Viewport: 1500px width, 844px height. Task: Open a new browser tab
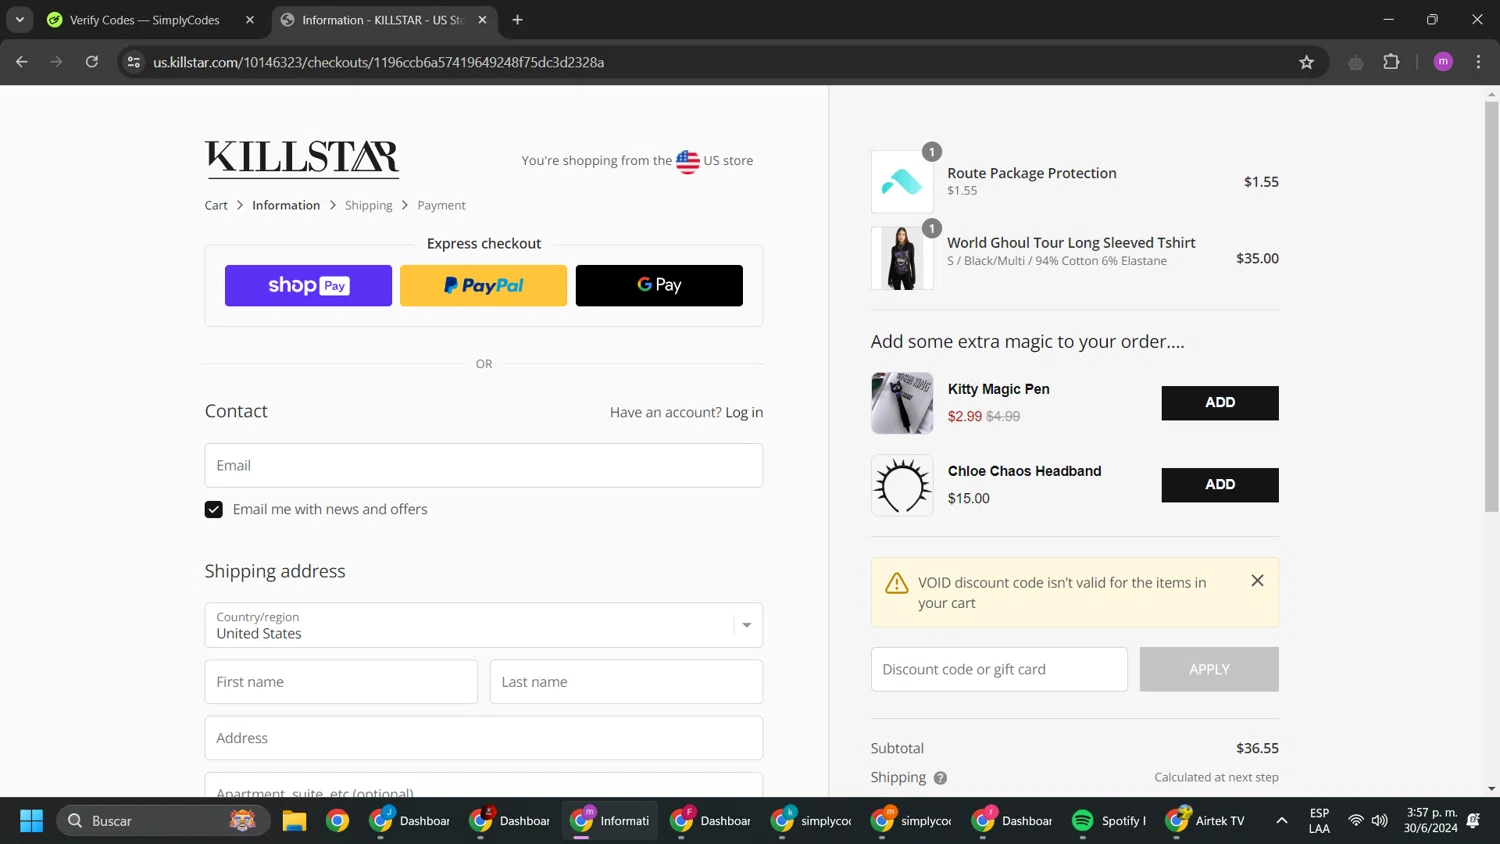pos(517,20)
